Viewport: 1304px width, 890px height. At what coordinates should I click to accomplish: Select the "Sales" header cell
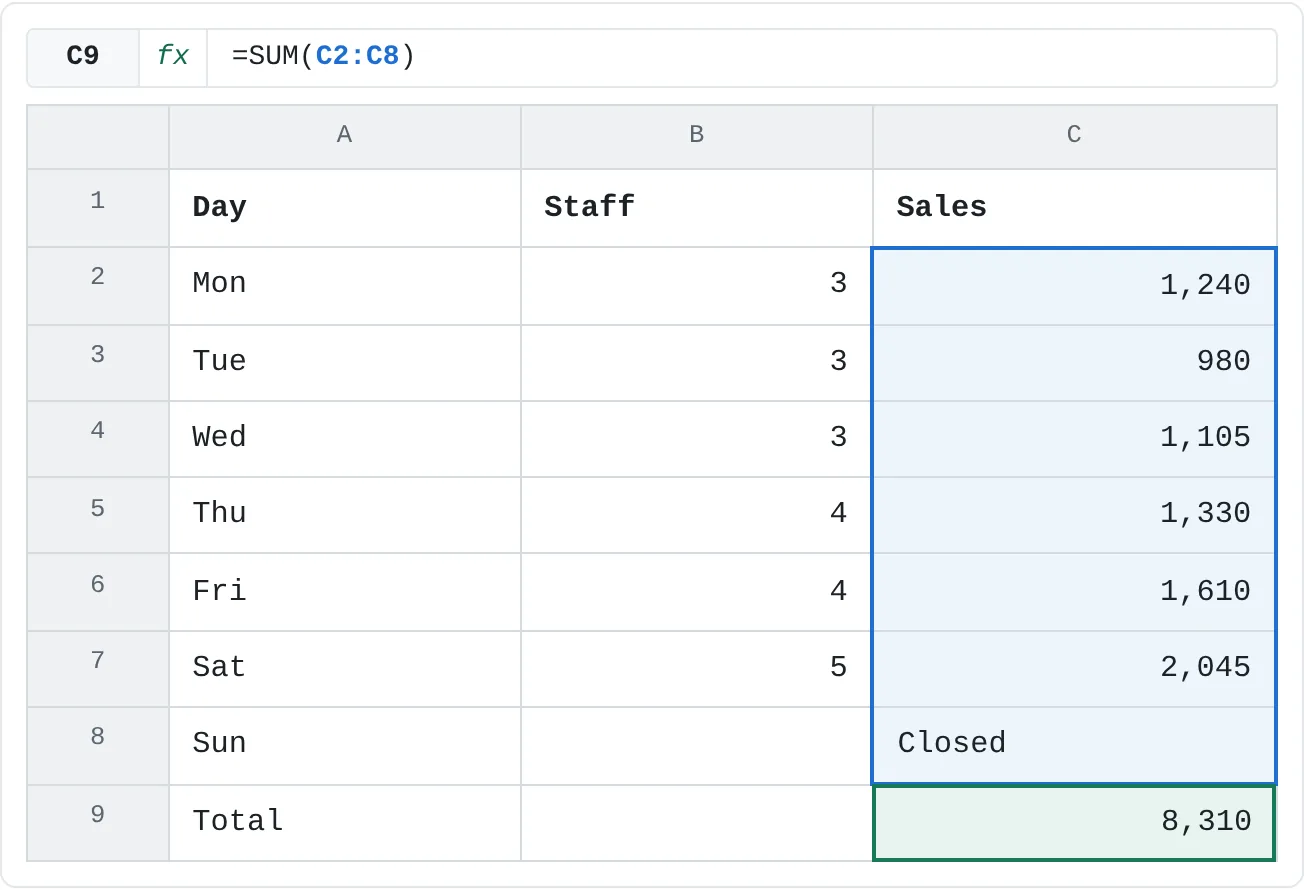click(x=1075, y=208)
